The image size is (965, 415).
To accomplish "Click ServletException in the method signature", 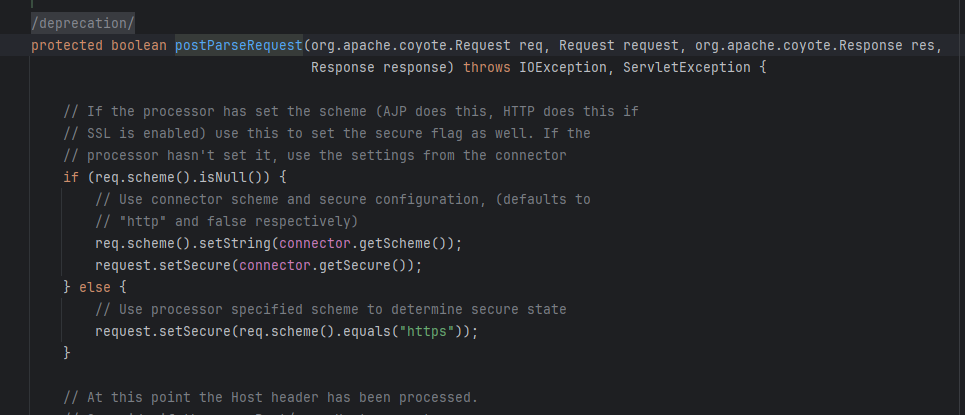I will (x=686, y=67).
